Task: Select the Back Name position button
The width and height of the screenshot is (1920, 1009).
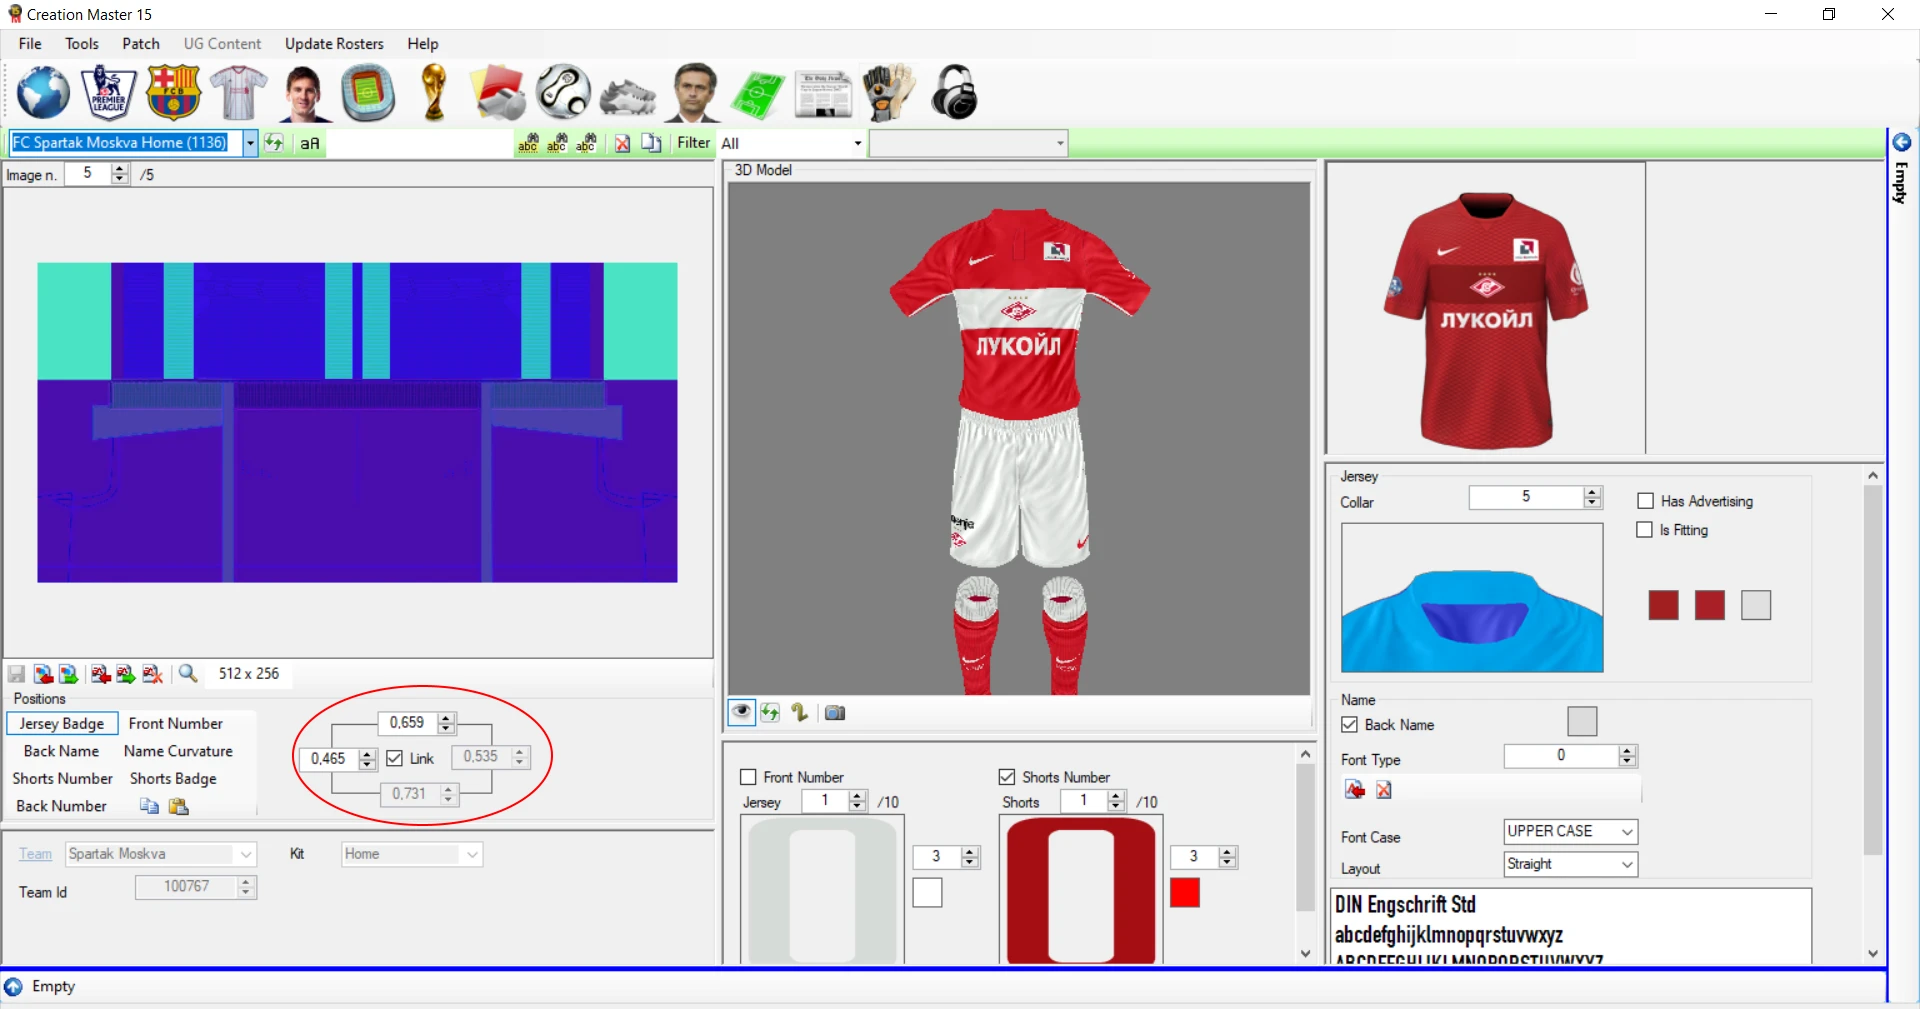Action: pos(61,751)
